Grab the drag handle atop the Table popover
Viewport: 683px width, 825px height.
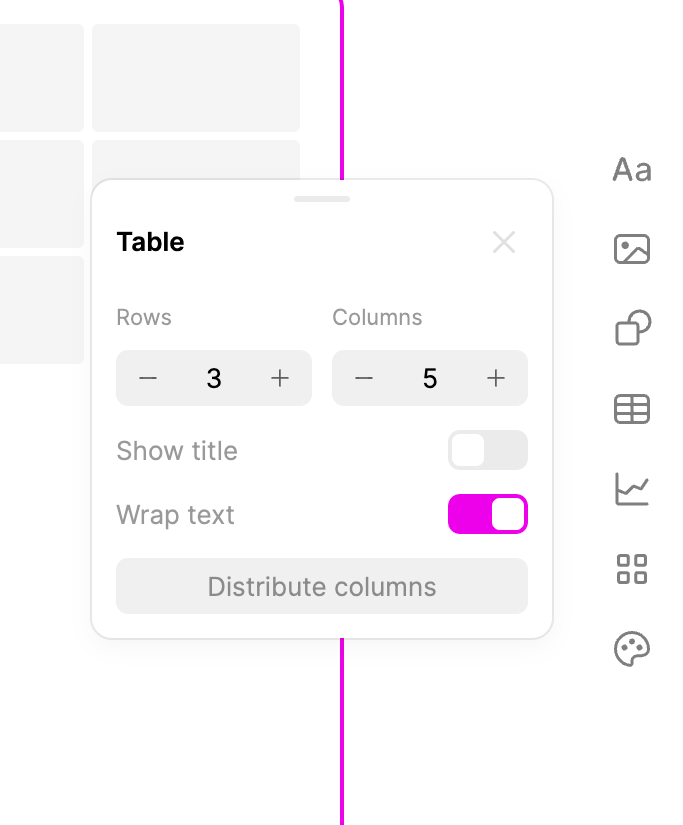tap(322, 199)
